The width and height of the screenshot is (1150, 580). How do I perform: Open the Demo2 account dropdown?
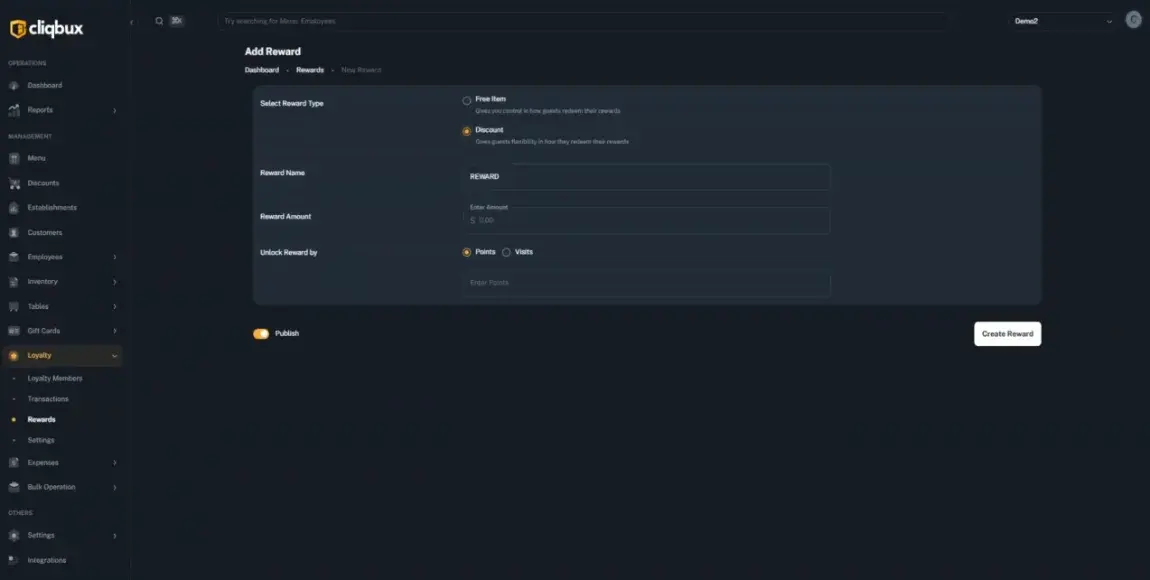[1063, 21]
